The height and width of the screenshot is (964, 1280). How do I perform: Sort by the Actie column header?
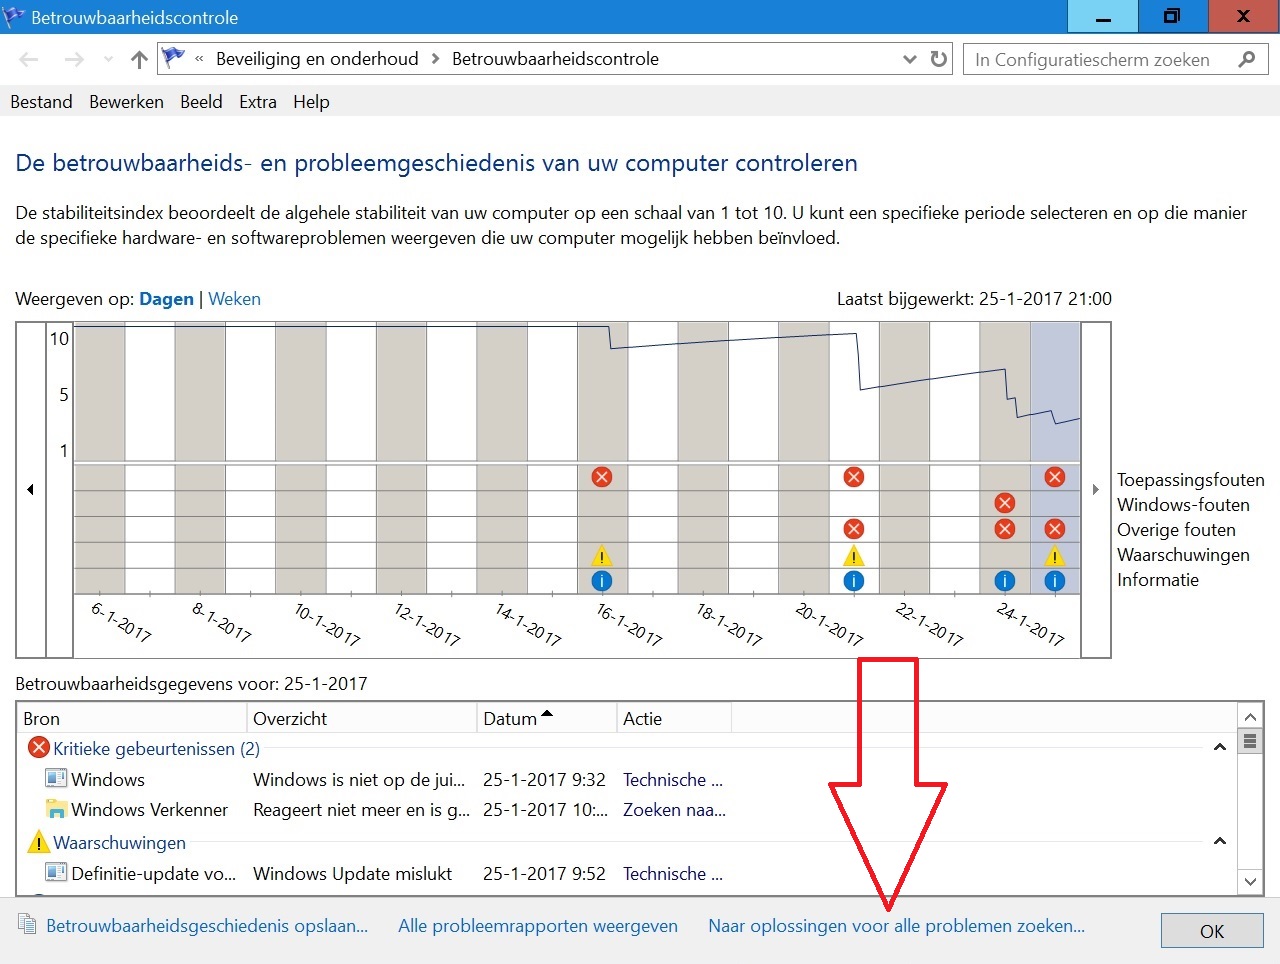point(675,718)
